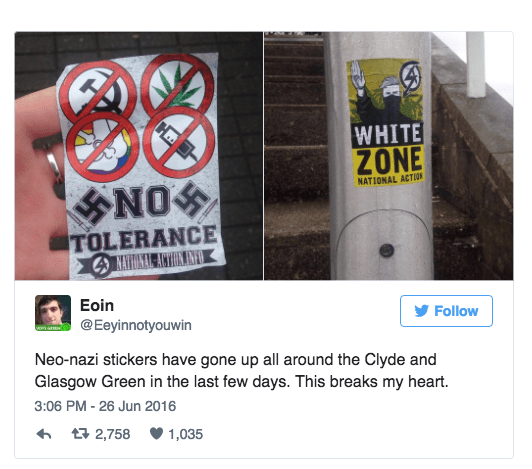This screenshot has width=532, height=469.
Task: Click the yellow sticker on the lamppost
Action: coord(387,123)
